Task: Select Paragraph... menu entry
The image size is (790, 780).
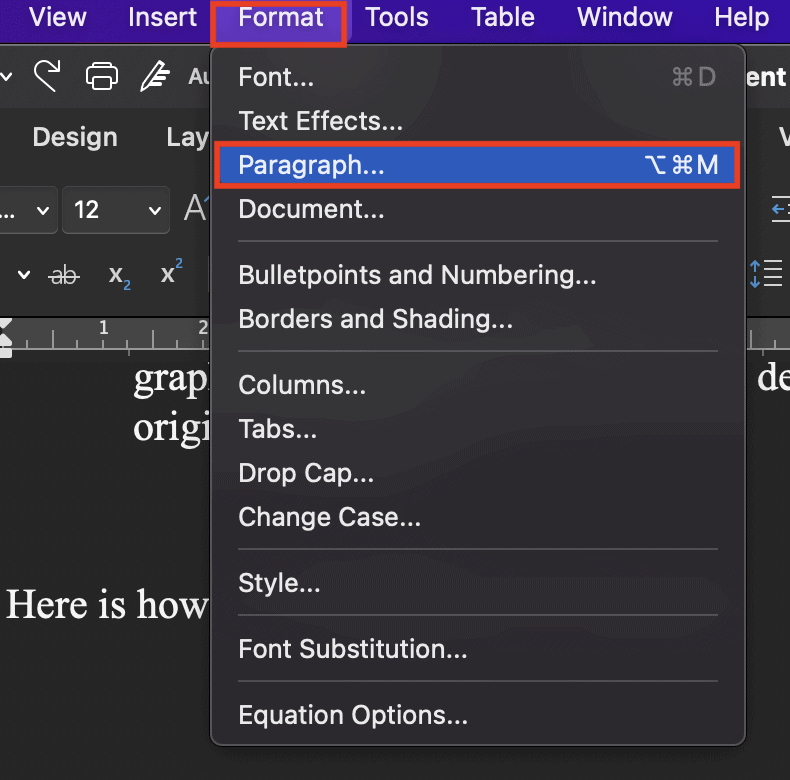Action: click(x=478, y=165)
